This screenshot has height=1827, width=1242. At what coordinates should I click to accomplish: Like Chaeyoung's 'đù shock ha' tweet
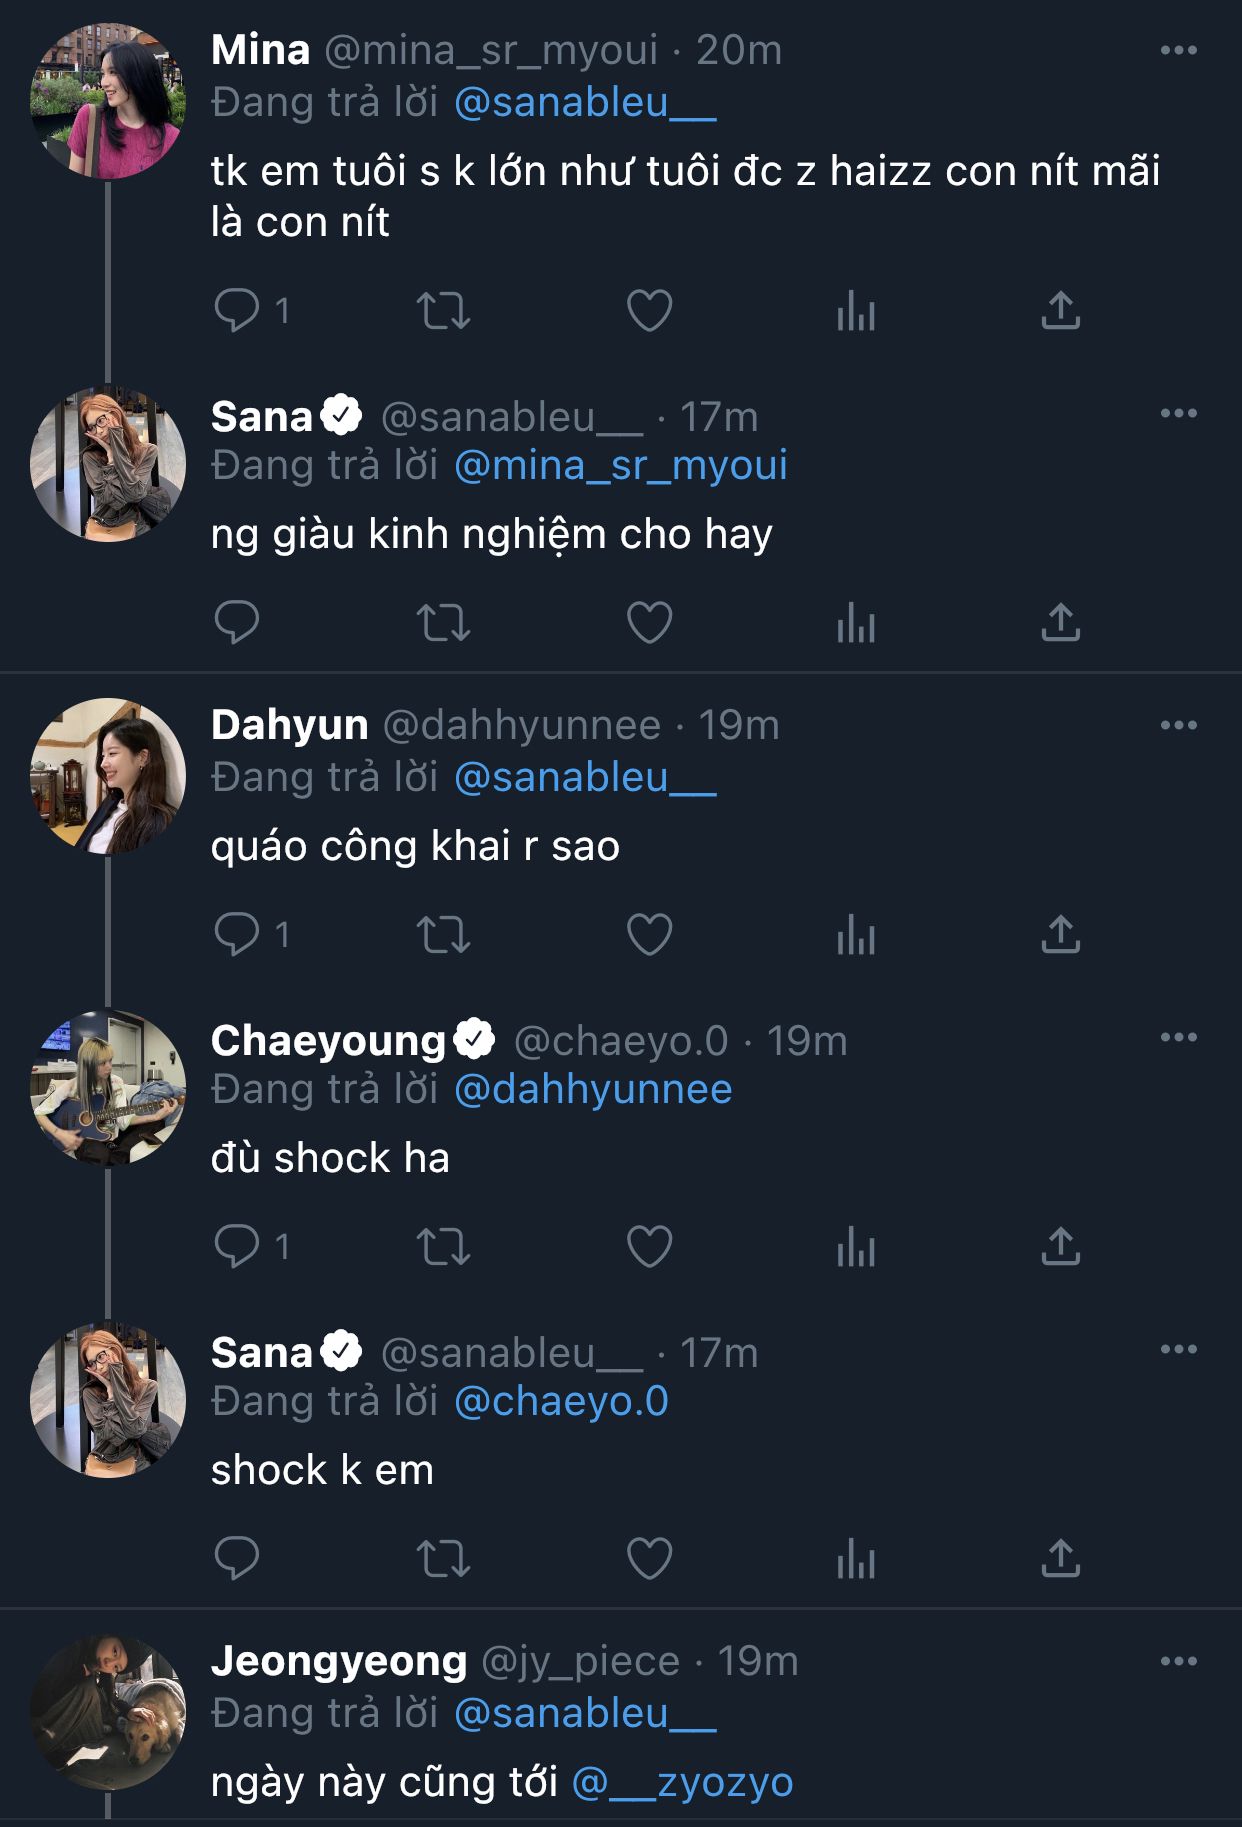click(x=649, y=1247)
